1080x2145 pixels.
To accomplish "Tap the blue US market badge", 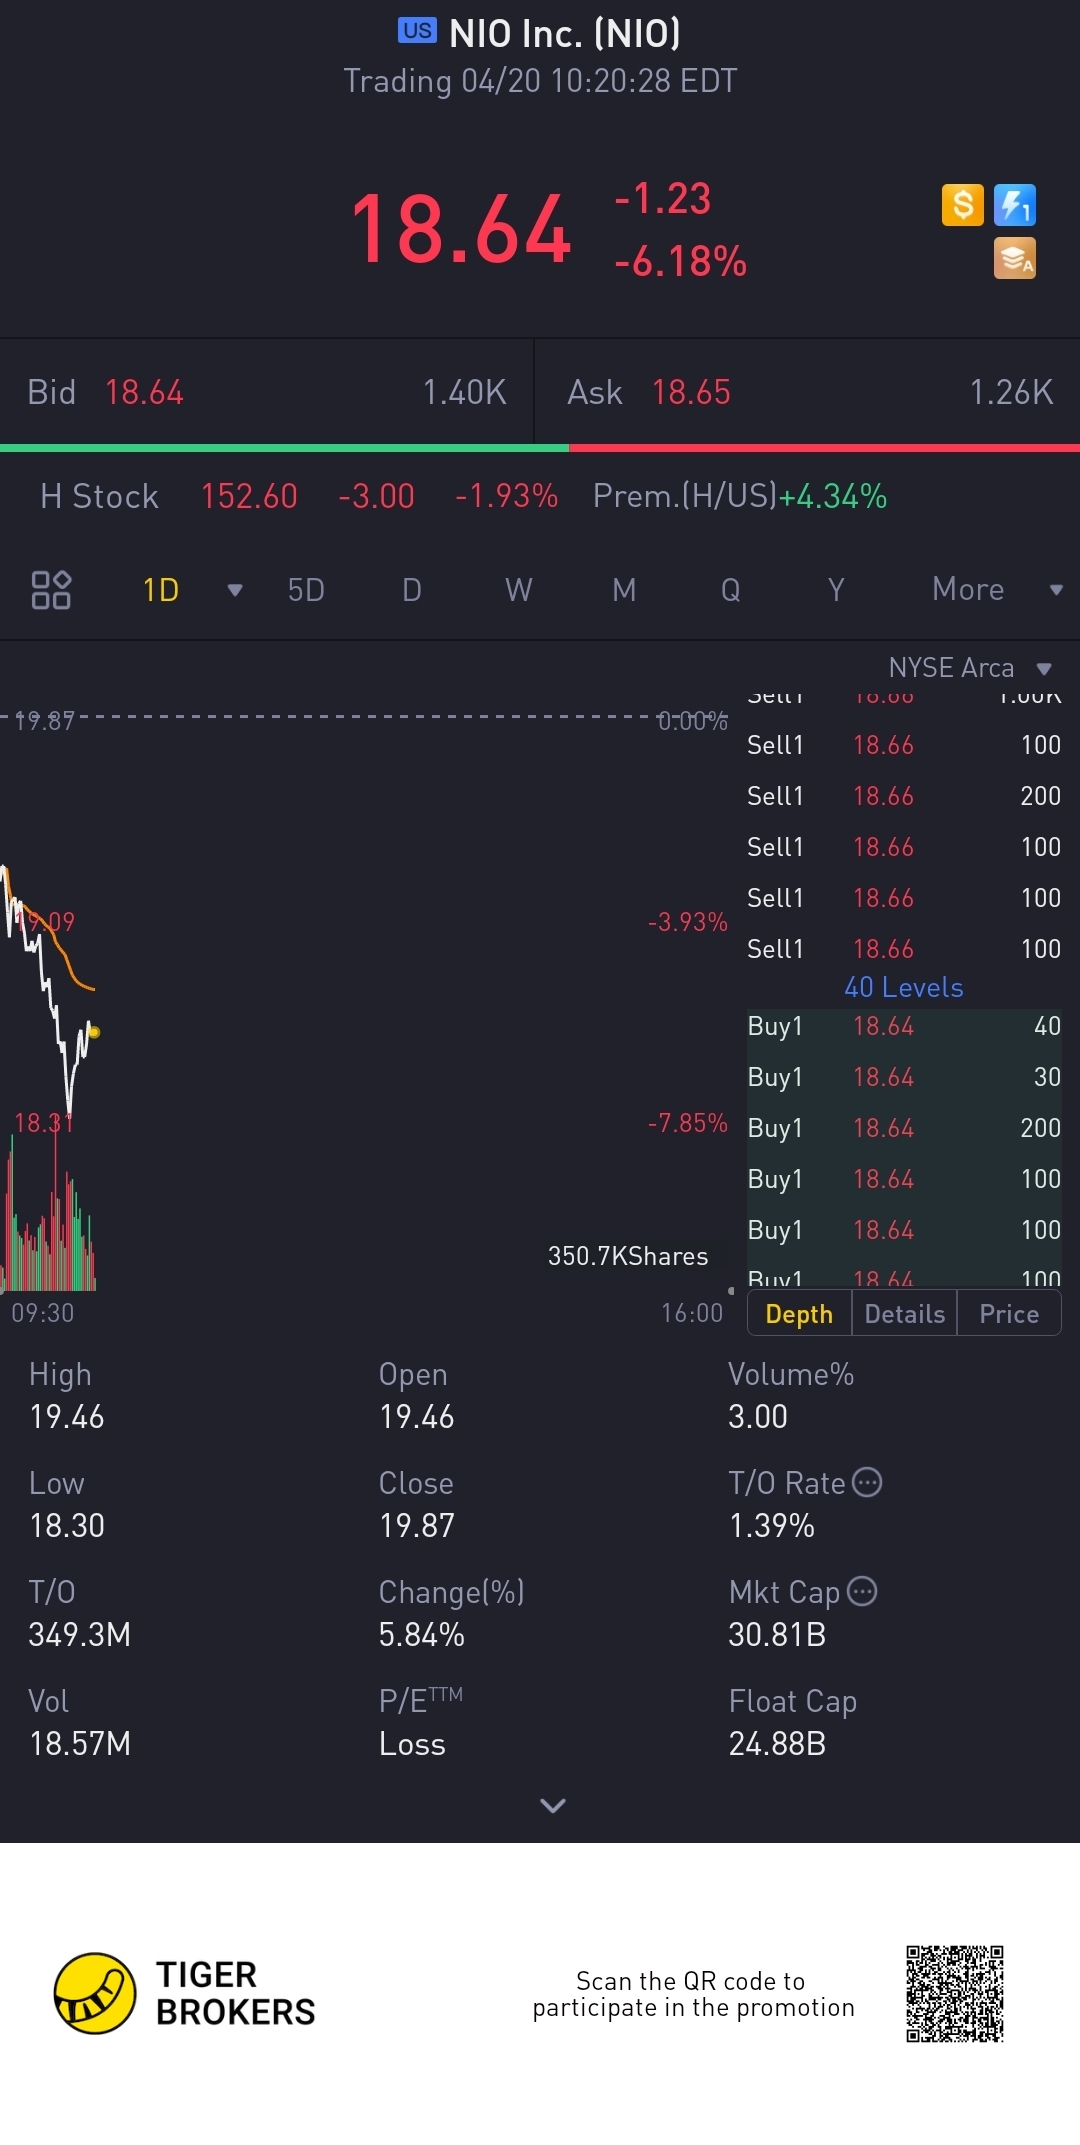I will point(417,31).
